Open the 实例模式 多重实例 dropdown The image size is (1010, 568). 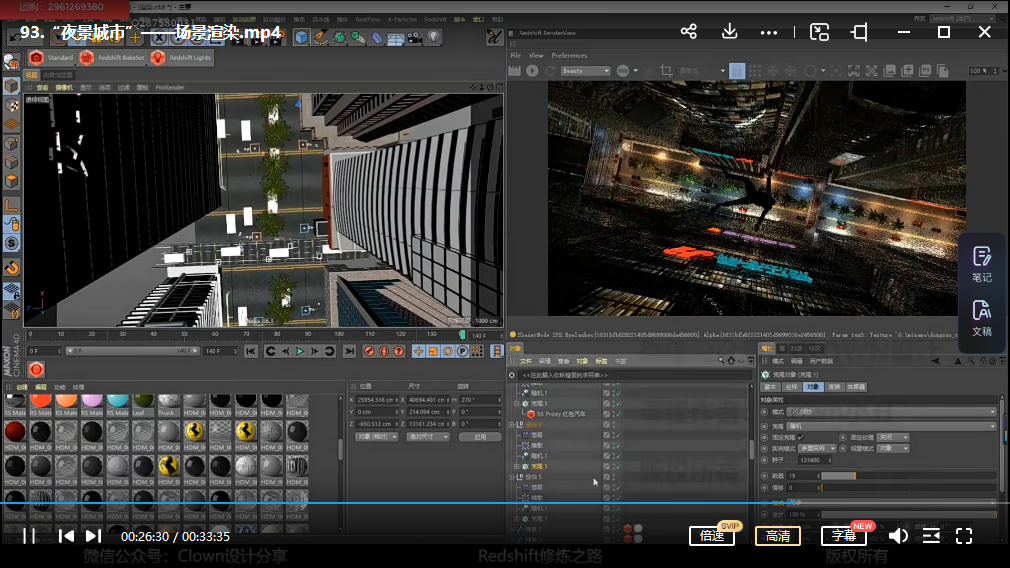[x=817, y=448]
